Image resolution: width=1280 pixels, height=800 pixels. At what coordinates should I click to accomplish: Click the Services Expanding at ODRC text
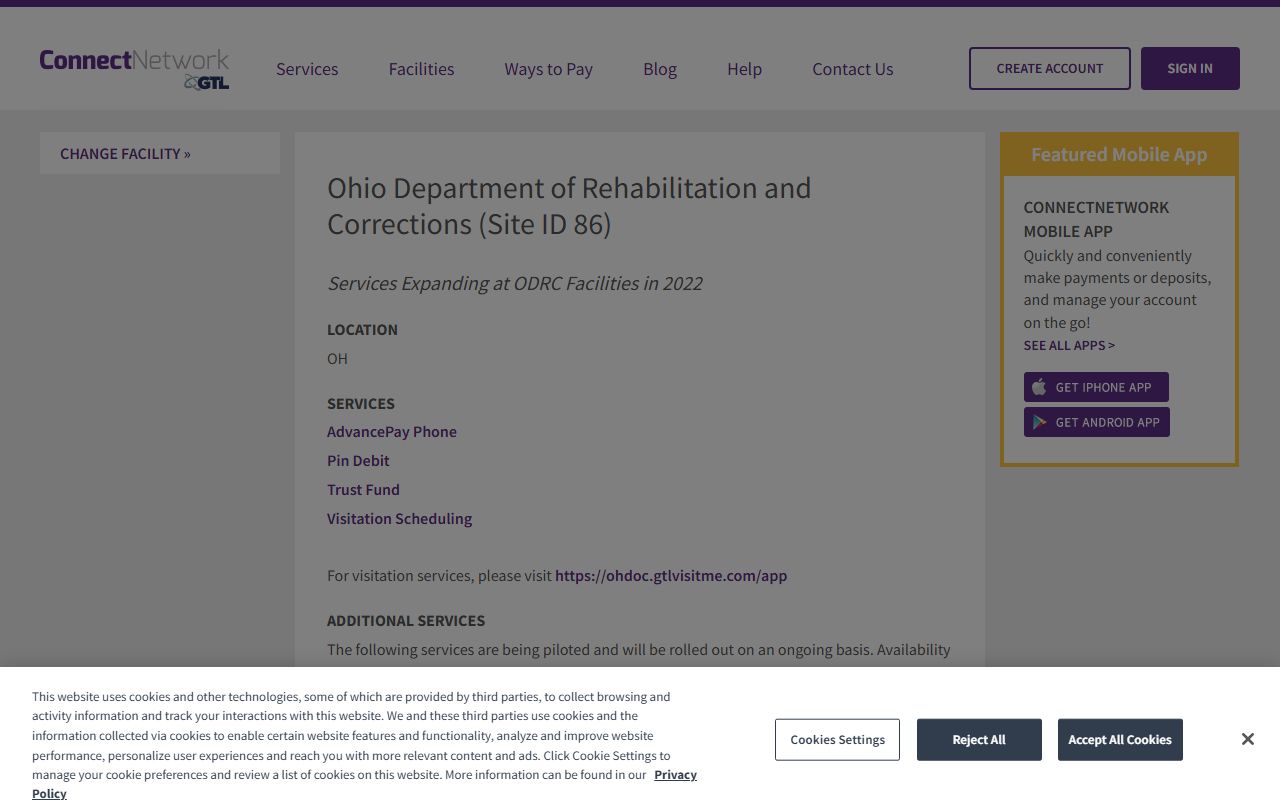(x=514, y=283)
